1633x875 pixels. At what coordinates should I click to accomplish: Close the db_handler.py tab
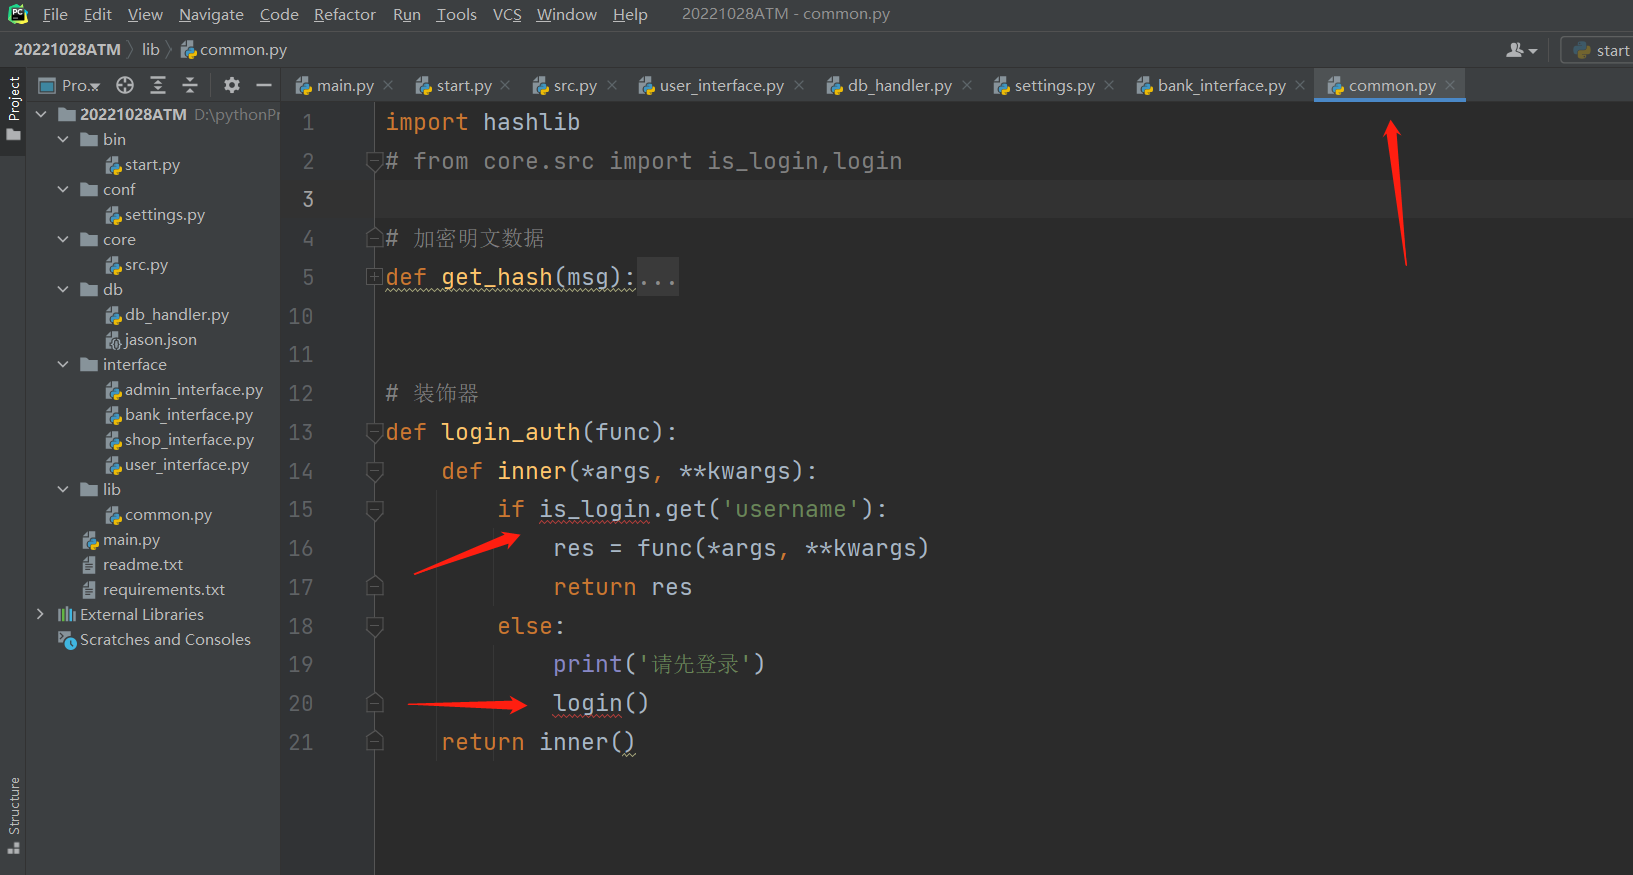tap(967, 86)
